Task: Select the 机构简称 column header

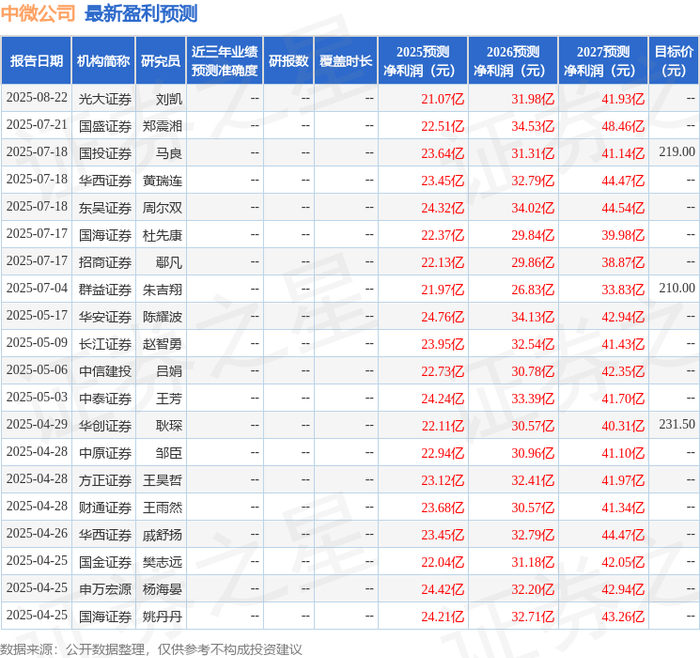Action: click(104, 61)
